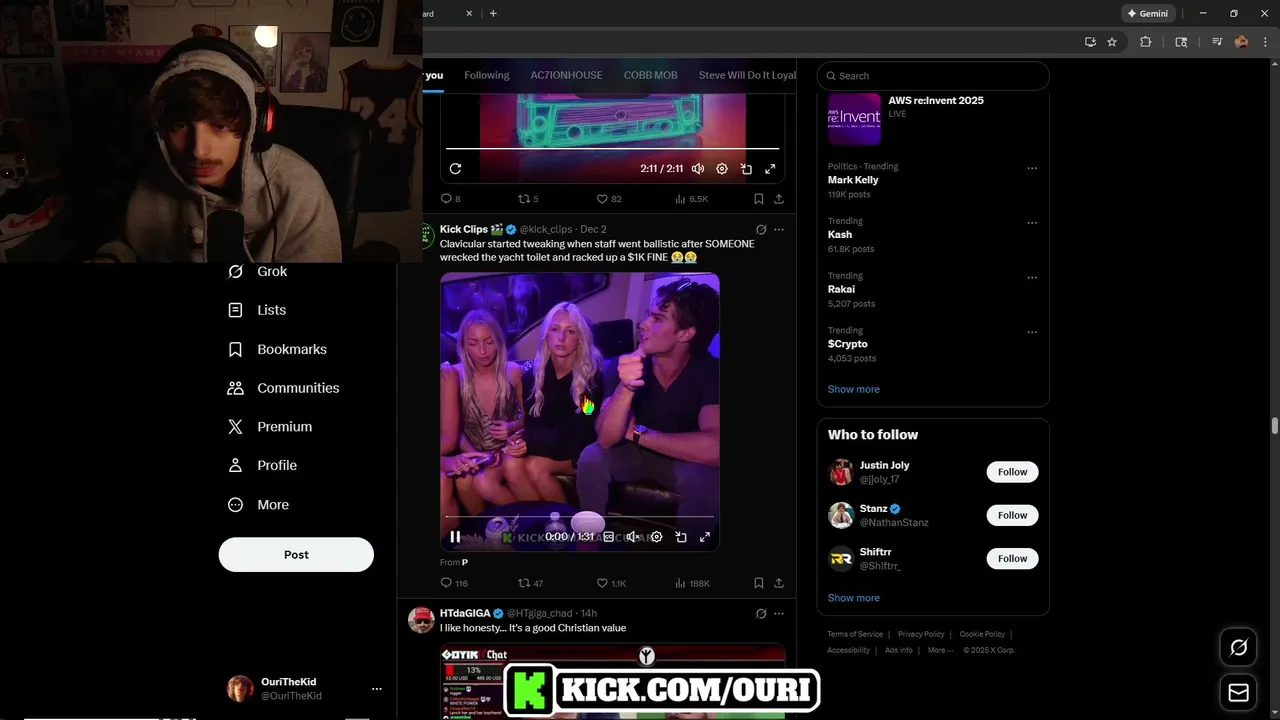Follow Stanz
The image size is (1280, 720).
click(1012, 515)
